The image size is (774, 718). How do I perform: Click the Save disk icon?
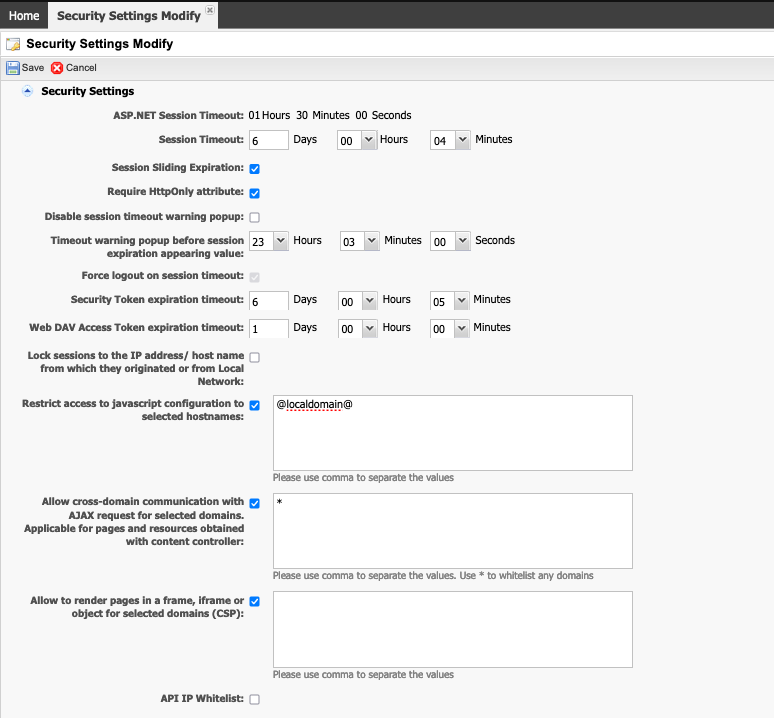[13, 68]
